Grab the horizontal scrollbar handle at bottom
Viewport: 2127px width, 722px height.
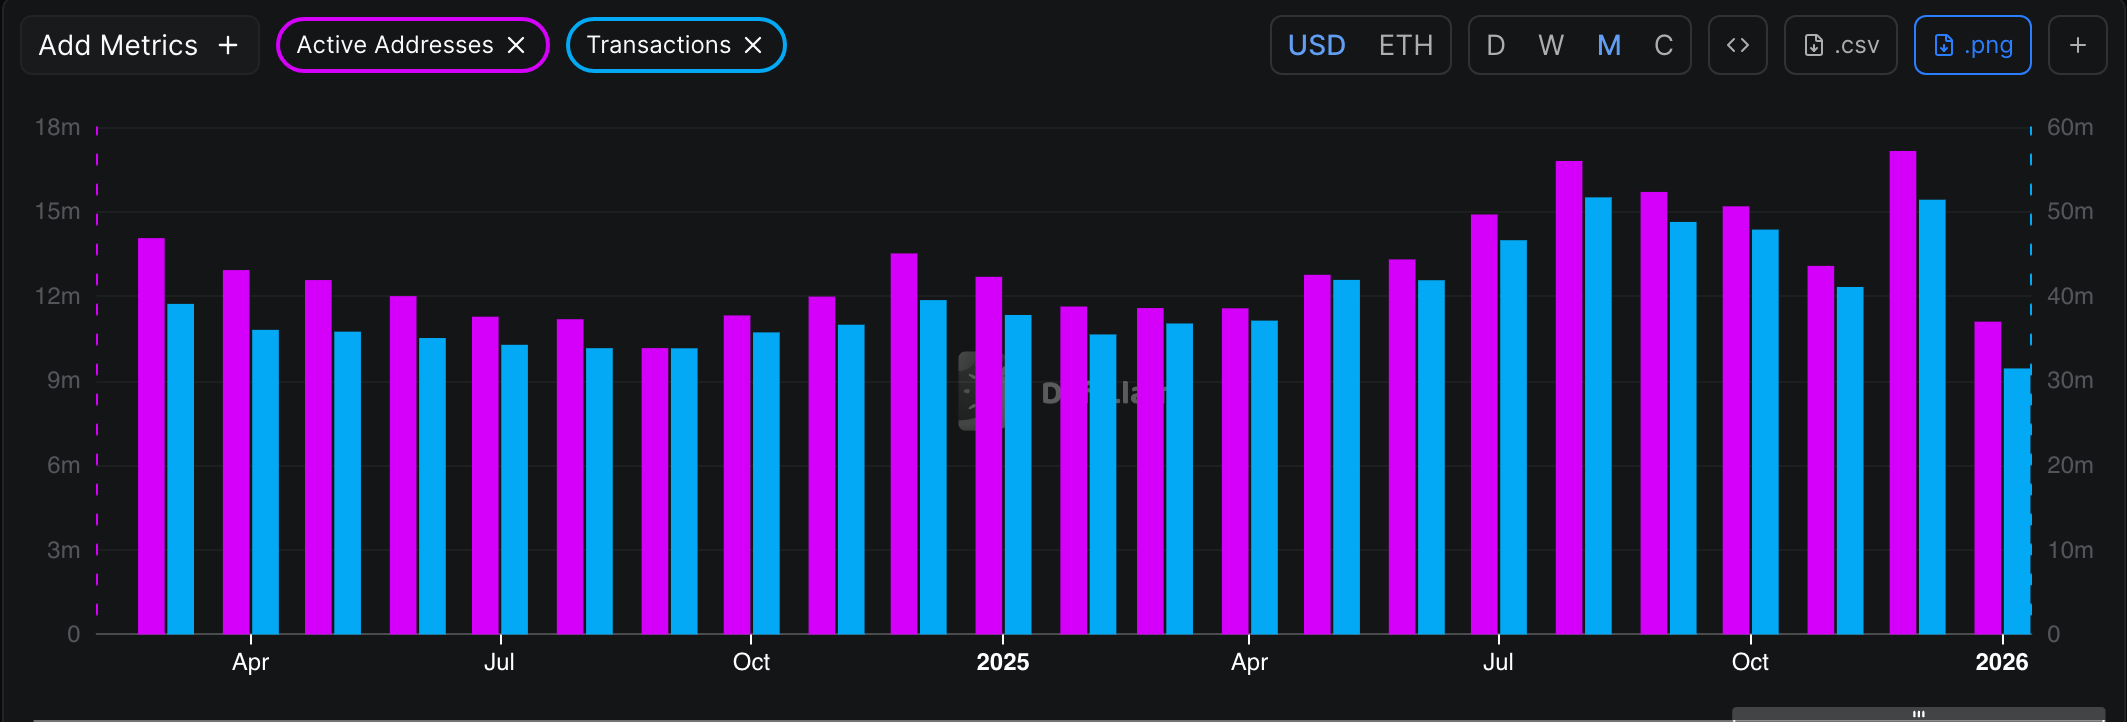[x=1918, y=714]
